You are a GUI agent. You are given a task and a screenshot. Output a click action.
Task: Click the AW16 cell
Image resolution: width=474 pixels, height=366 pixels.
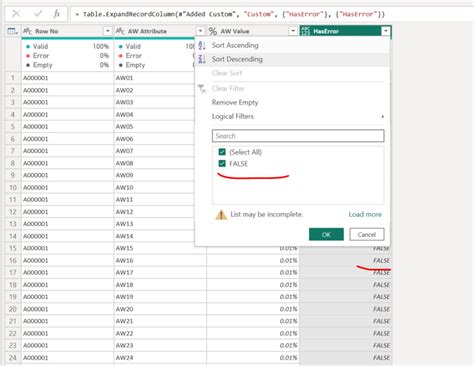pos(160,260)
